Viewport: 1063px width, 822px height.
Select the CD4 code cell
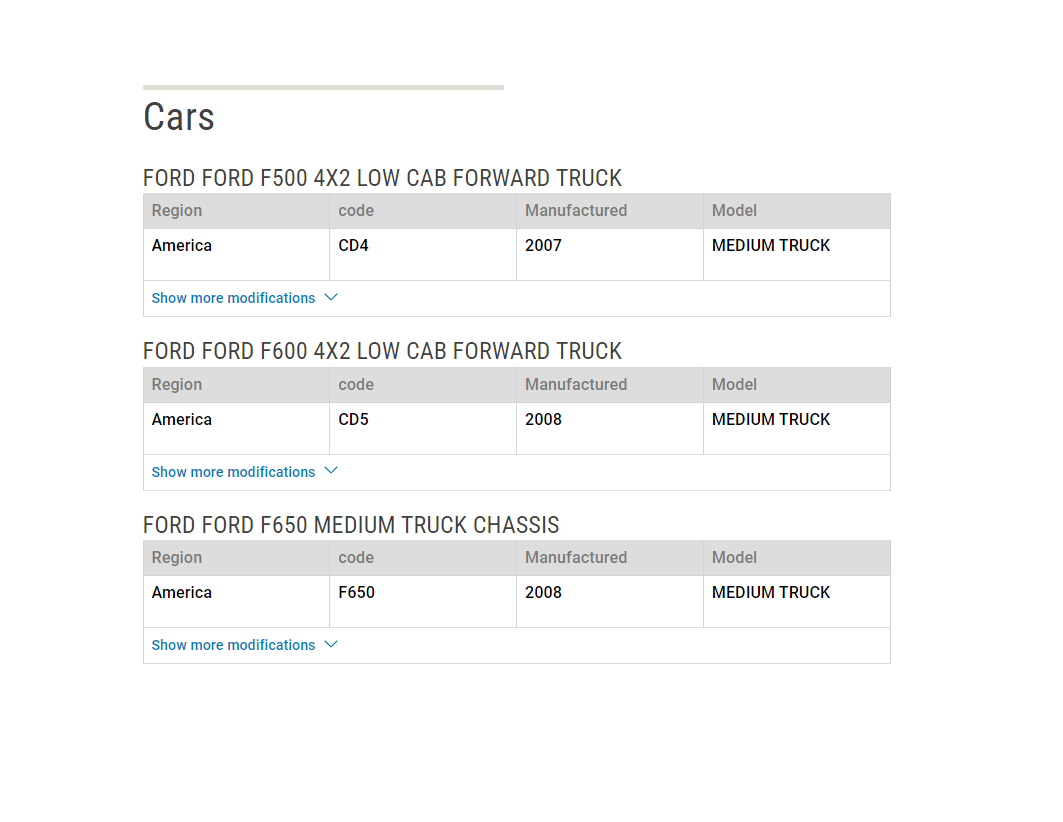[x=353, y=245]
